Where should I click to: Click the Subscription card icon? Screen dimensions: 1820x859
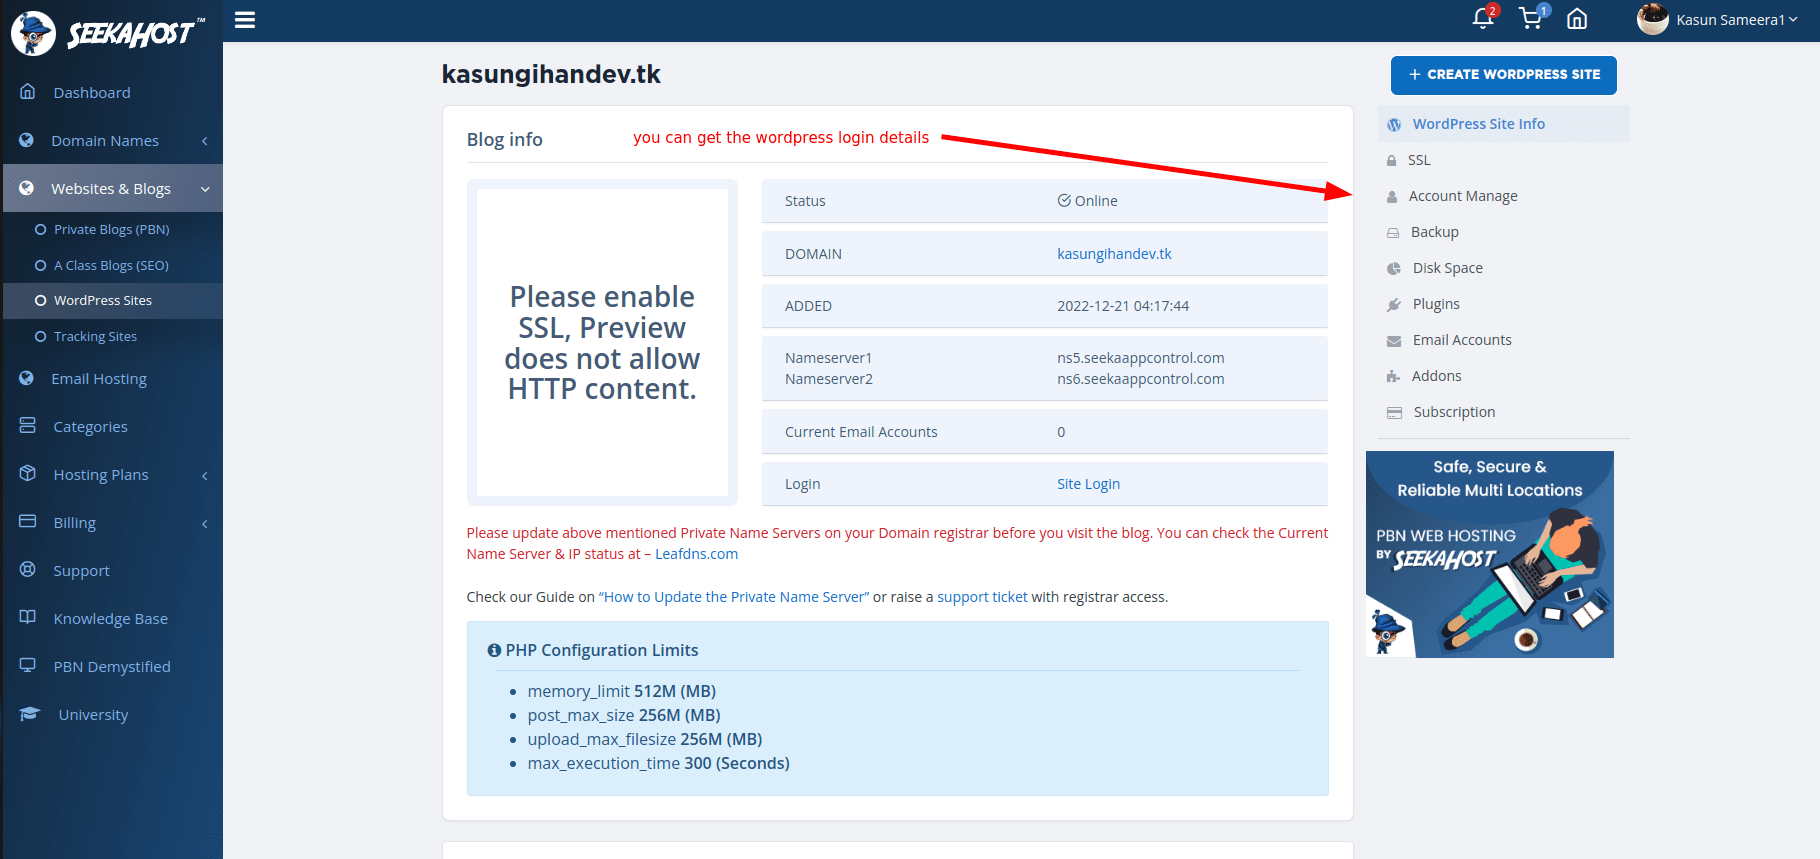[x=1394, y=413]
